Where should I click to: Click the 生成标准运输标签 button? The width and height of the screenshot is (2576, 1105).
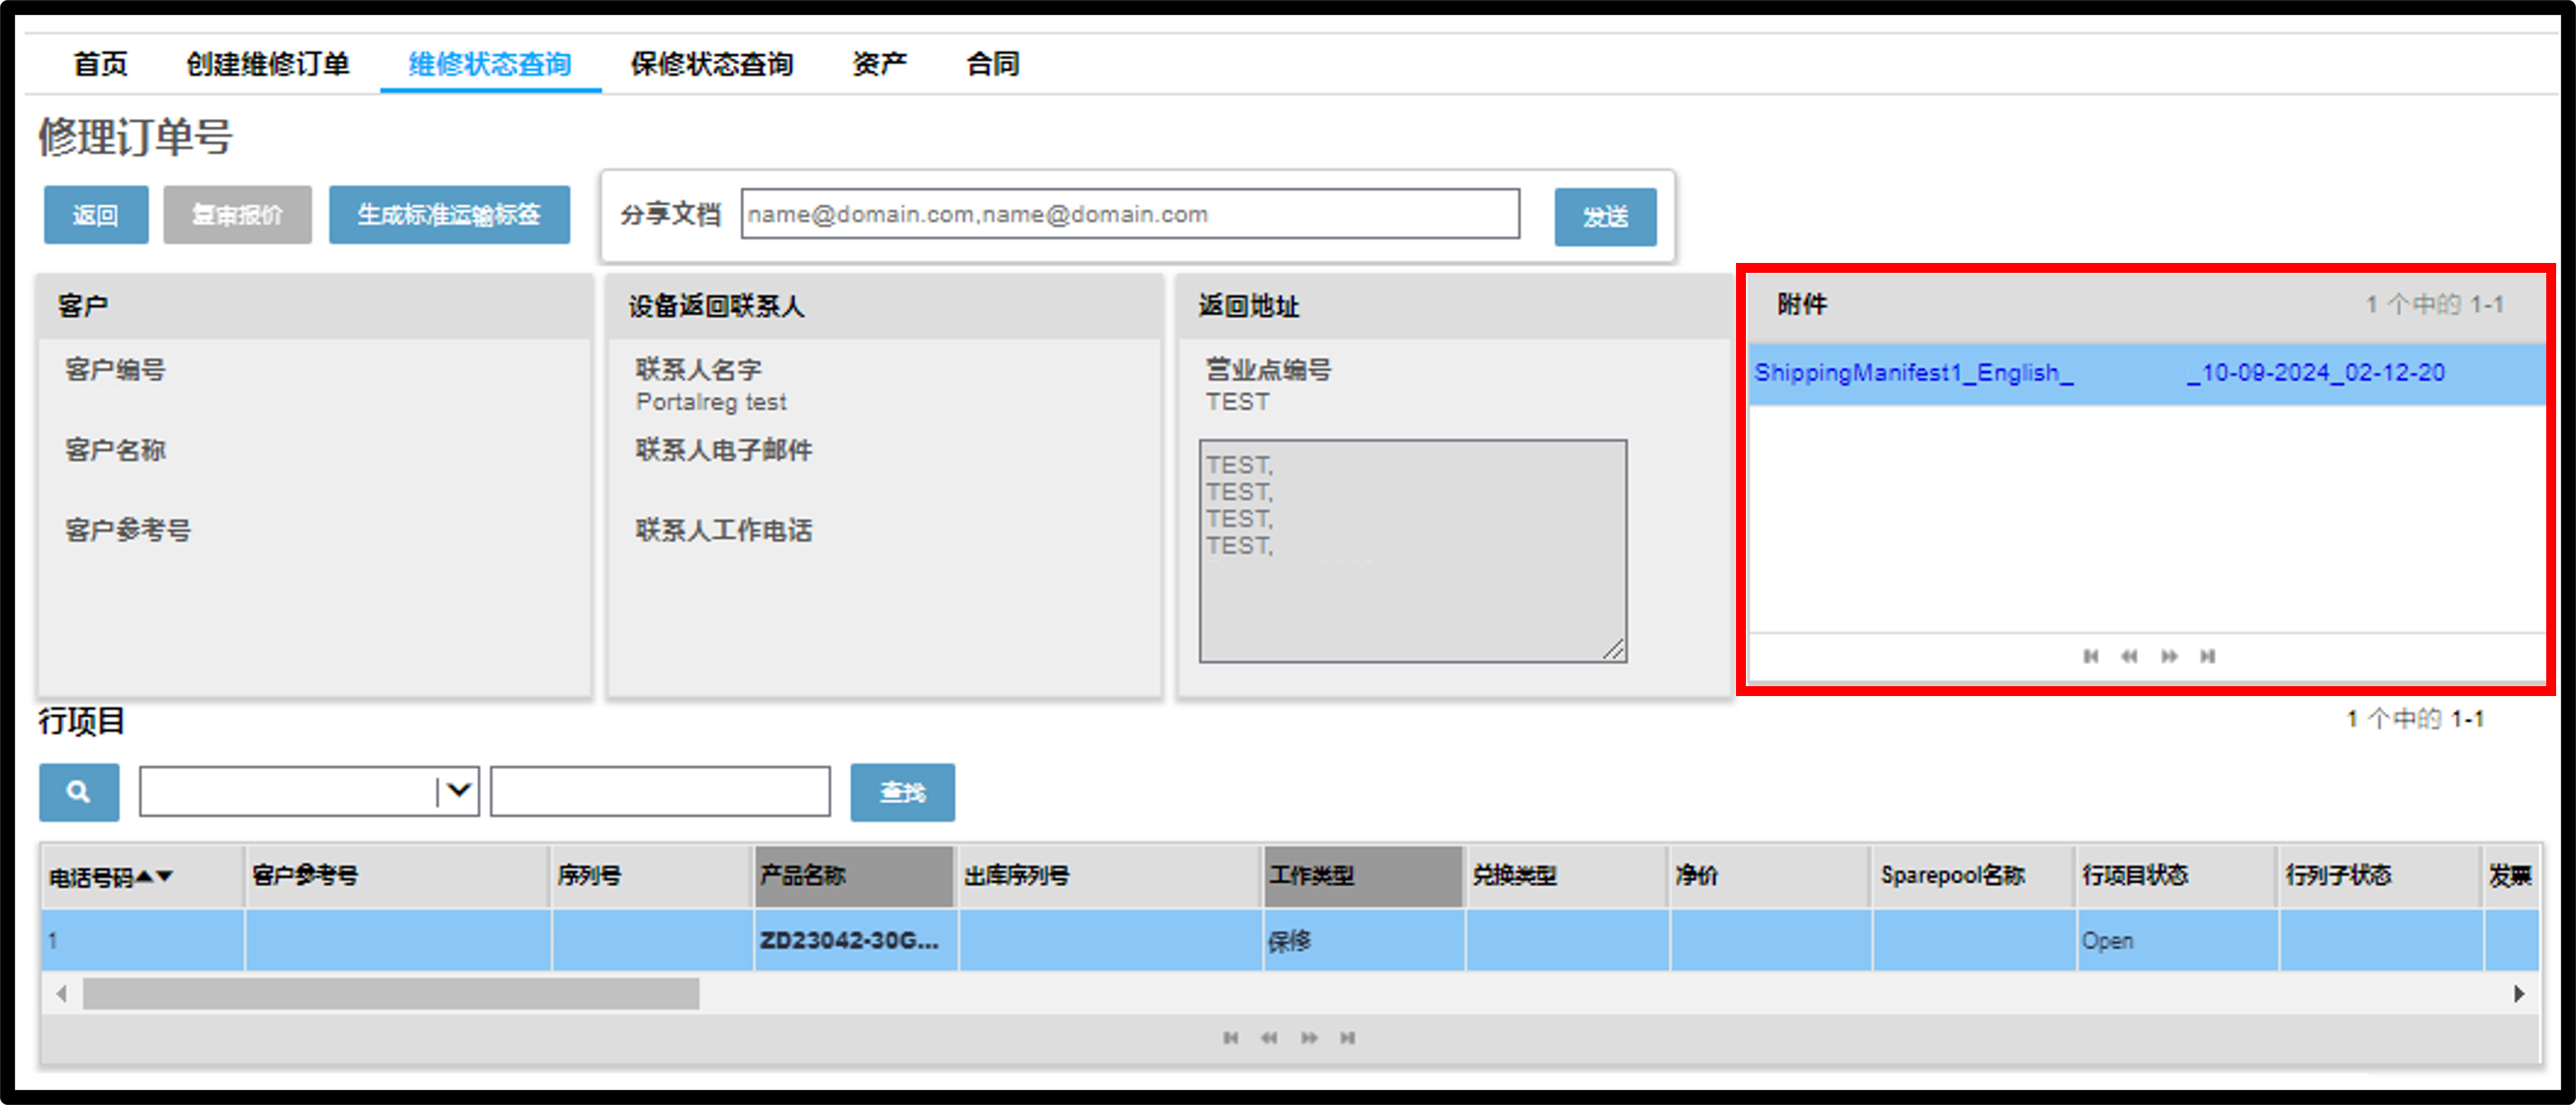449,214
